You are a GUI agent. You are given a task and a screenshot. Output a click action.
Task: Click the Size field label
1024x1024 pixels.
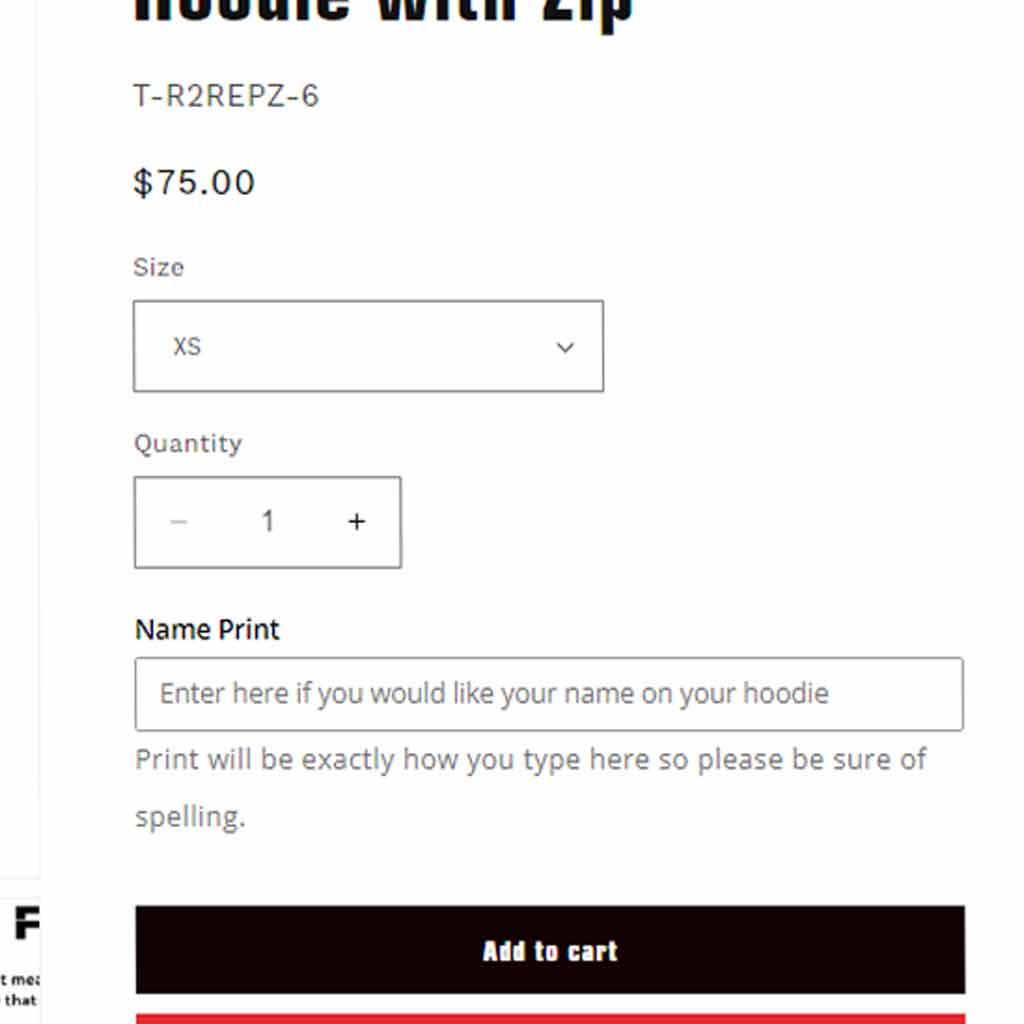pos(159,267)
